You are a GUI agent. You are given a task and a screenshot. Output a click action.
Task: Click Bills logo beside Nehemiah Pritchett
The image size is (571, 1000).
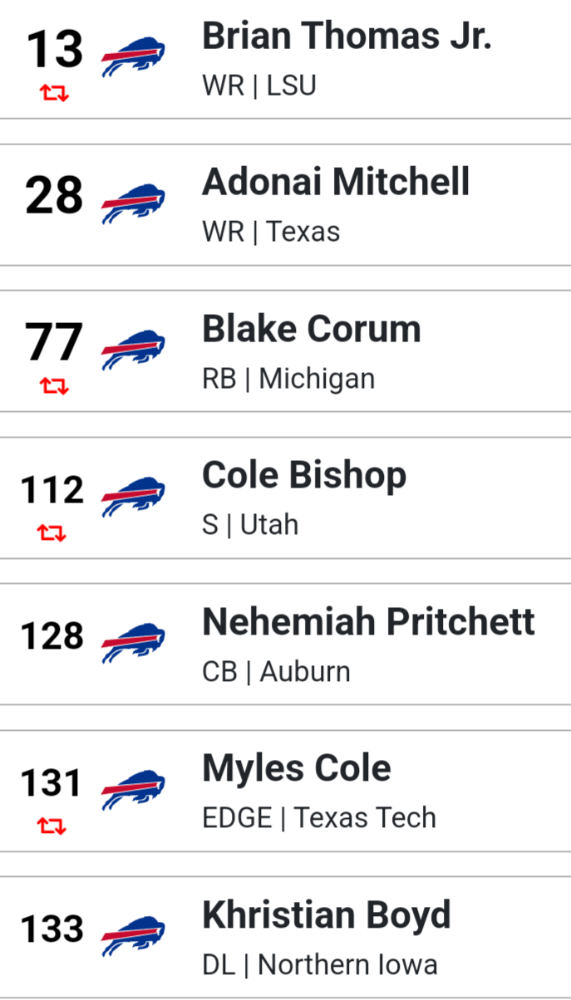(133, 644)
